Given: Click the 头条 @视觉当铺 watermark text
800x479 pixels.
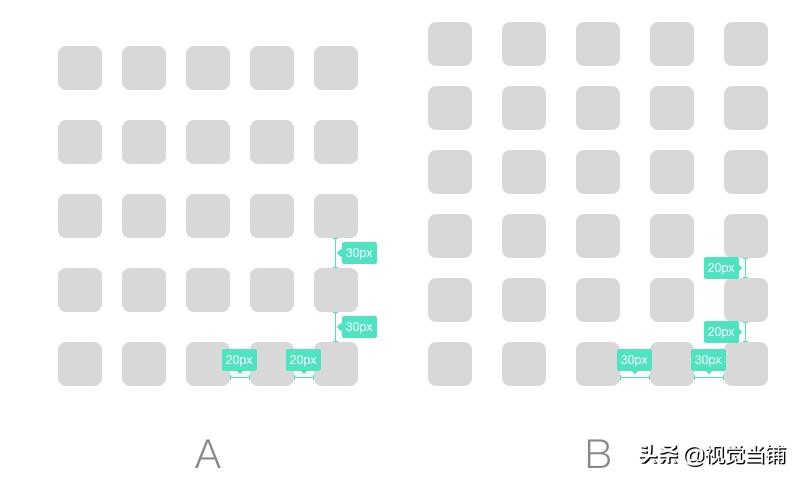Looking at the screenshot, I should tap(713, 455).
